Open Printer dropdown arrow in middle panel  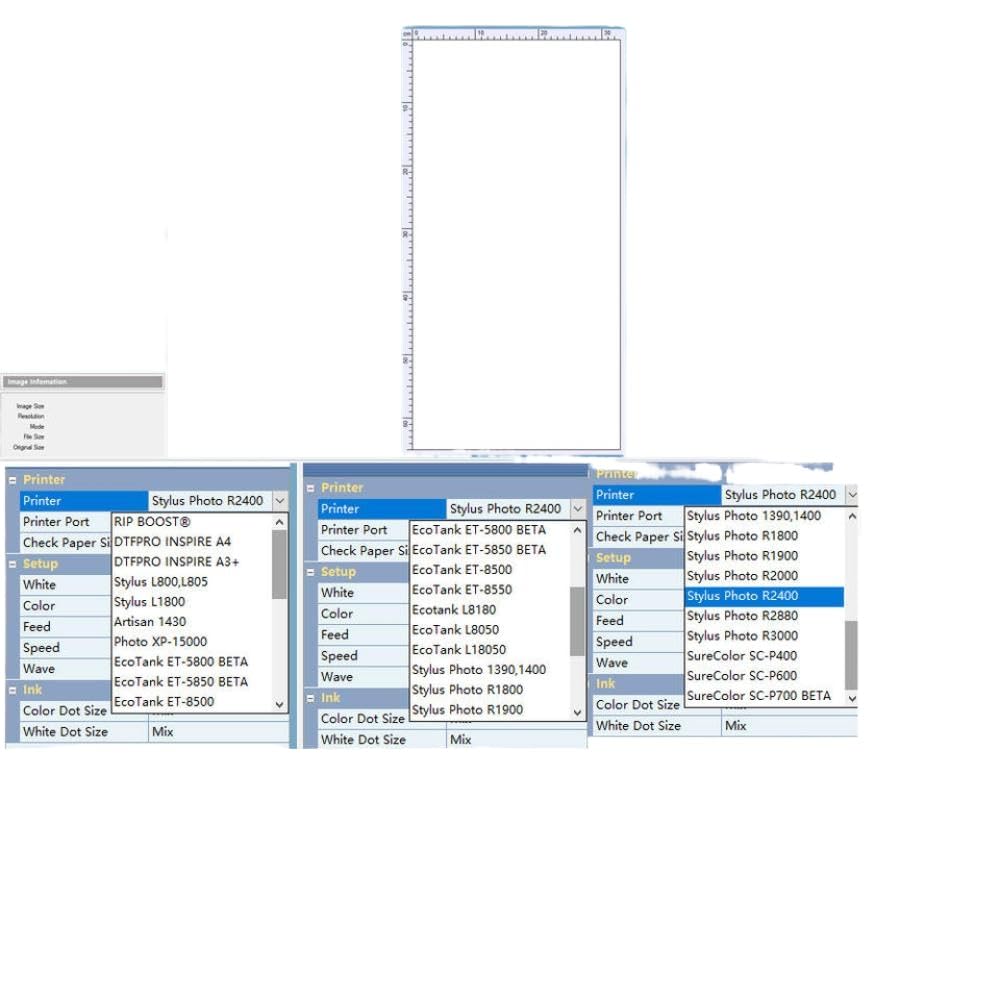coord(578,509)
